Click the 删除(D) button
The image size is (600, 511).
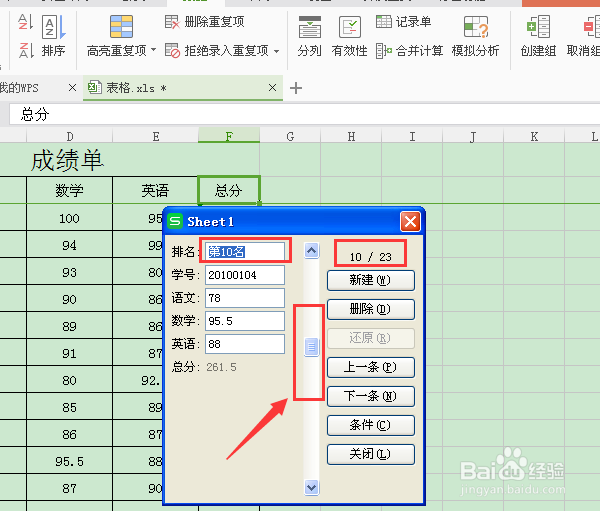(x=370, y=309)
